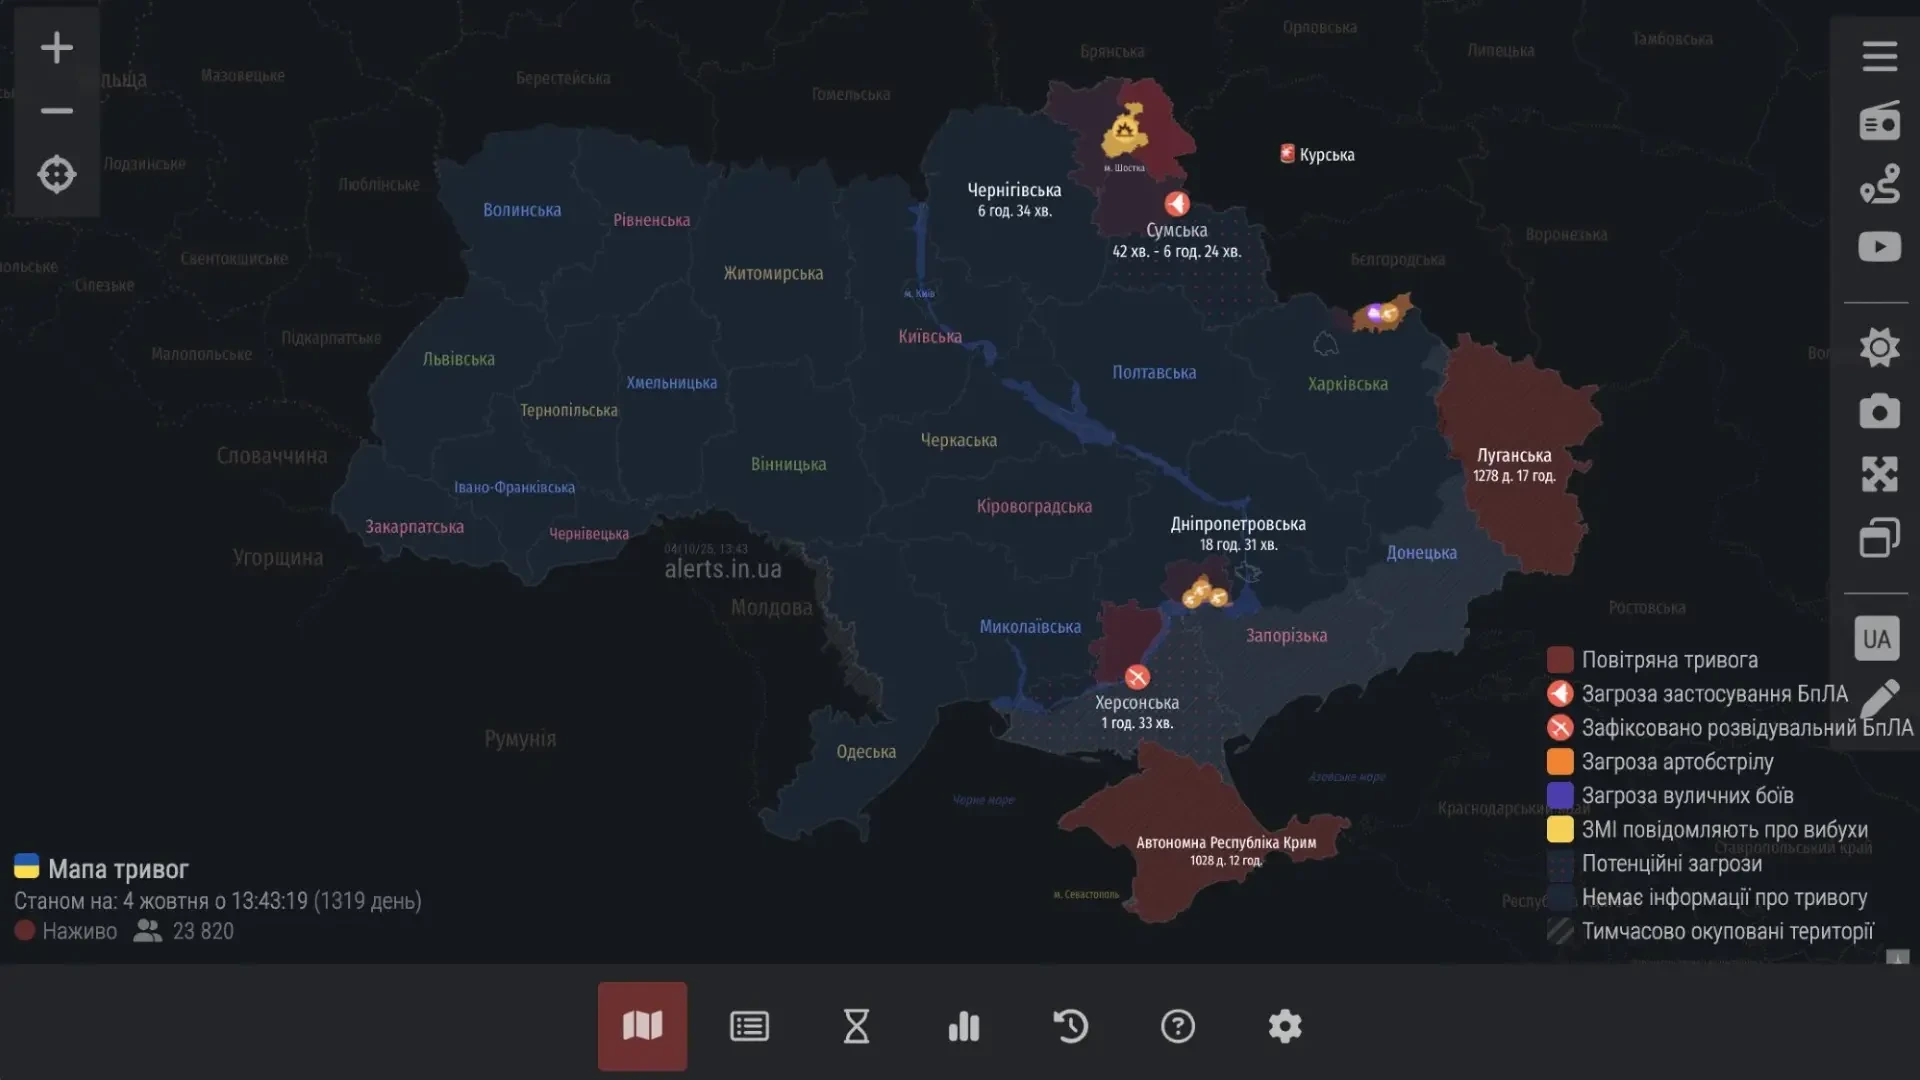Click the Повітряна тривога legend swatch
This screenshot has height=1080, width=1920.
1560,660
